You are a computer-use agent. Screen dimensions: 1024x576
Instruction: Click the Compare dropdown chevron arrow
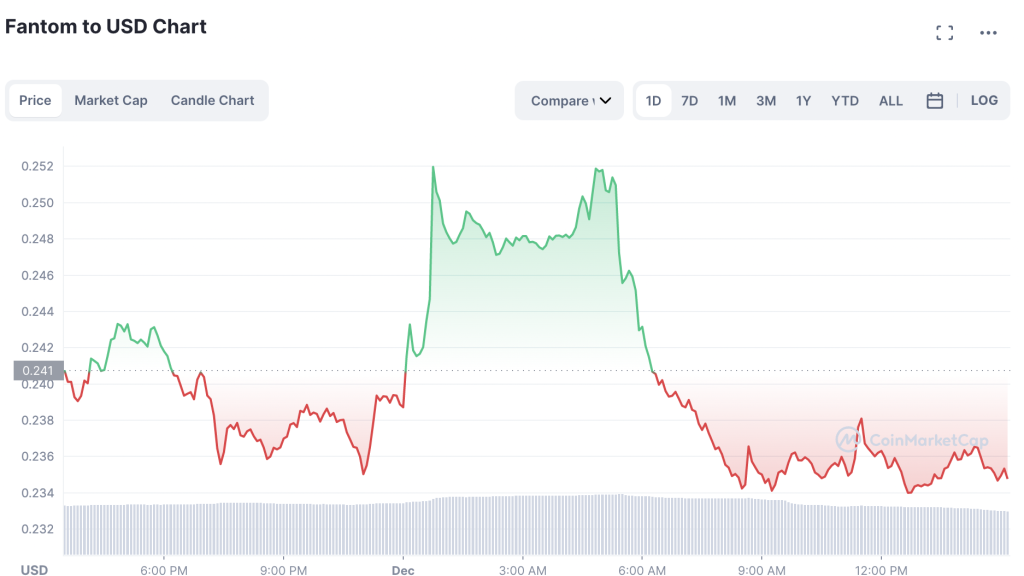(605, 101)
